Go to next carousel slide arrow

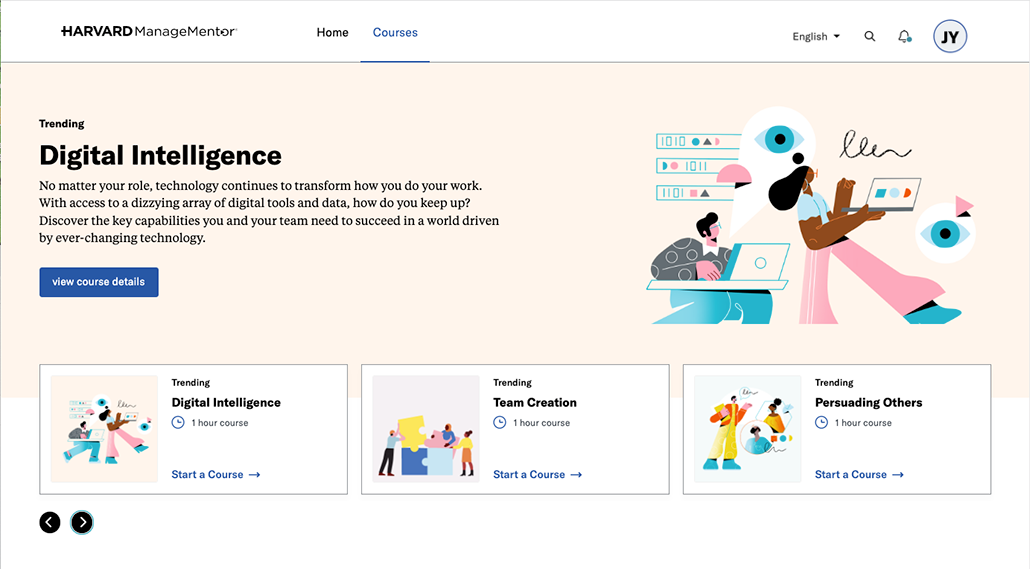click(x=82, y=523)
